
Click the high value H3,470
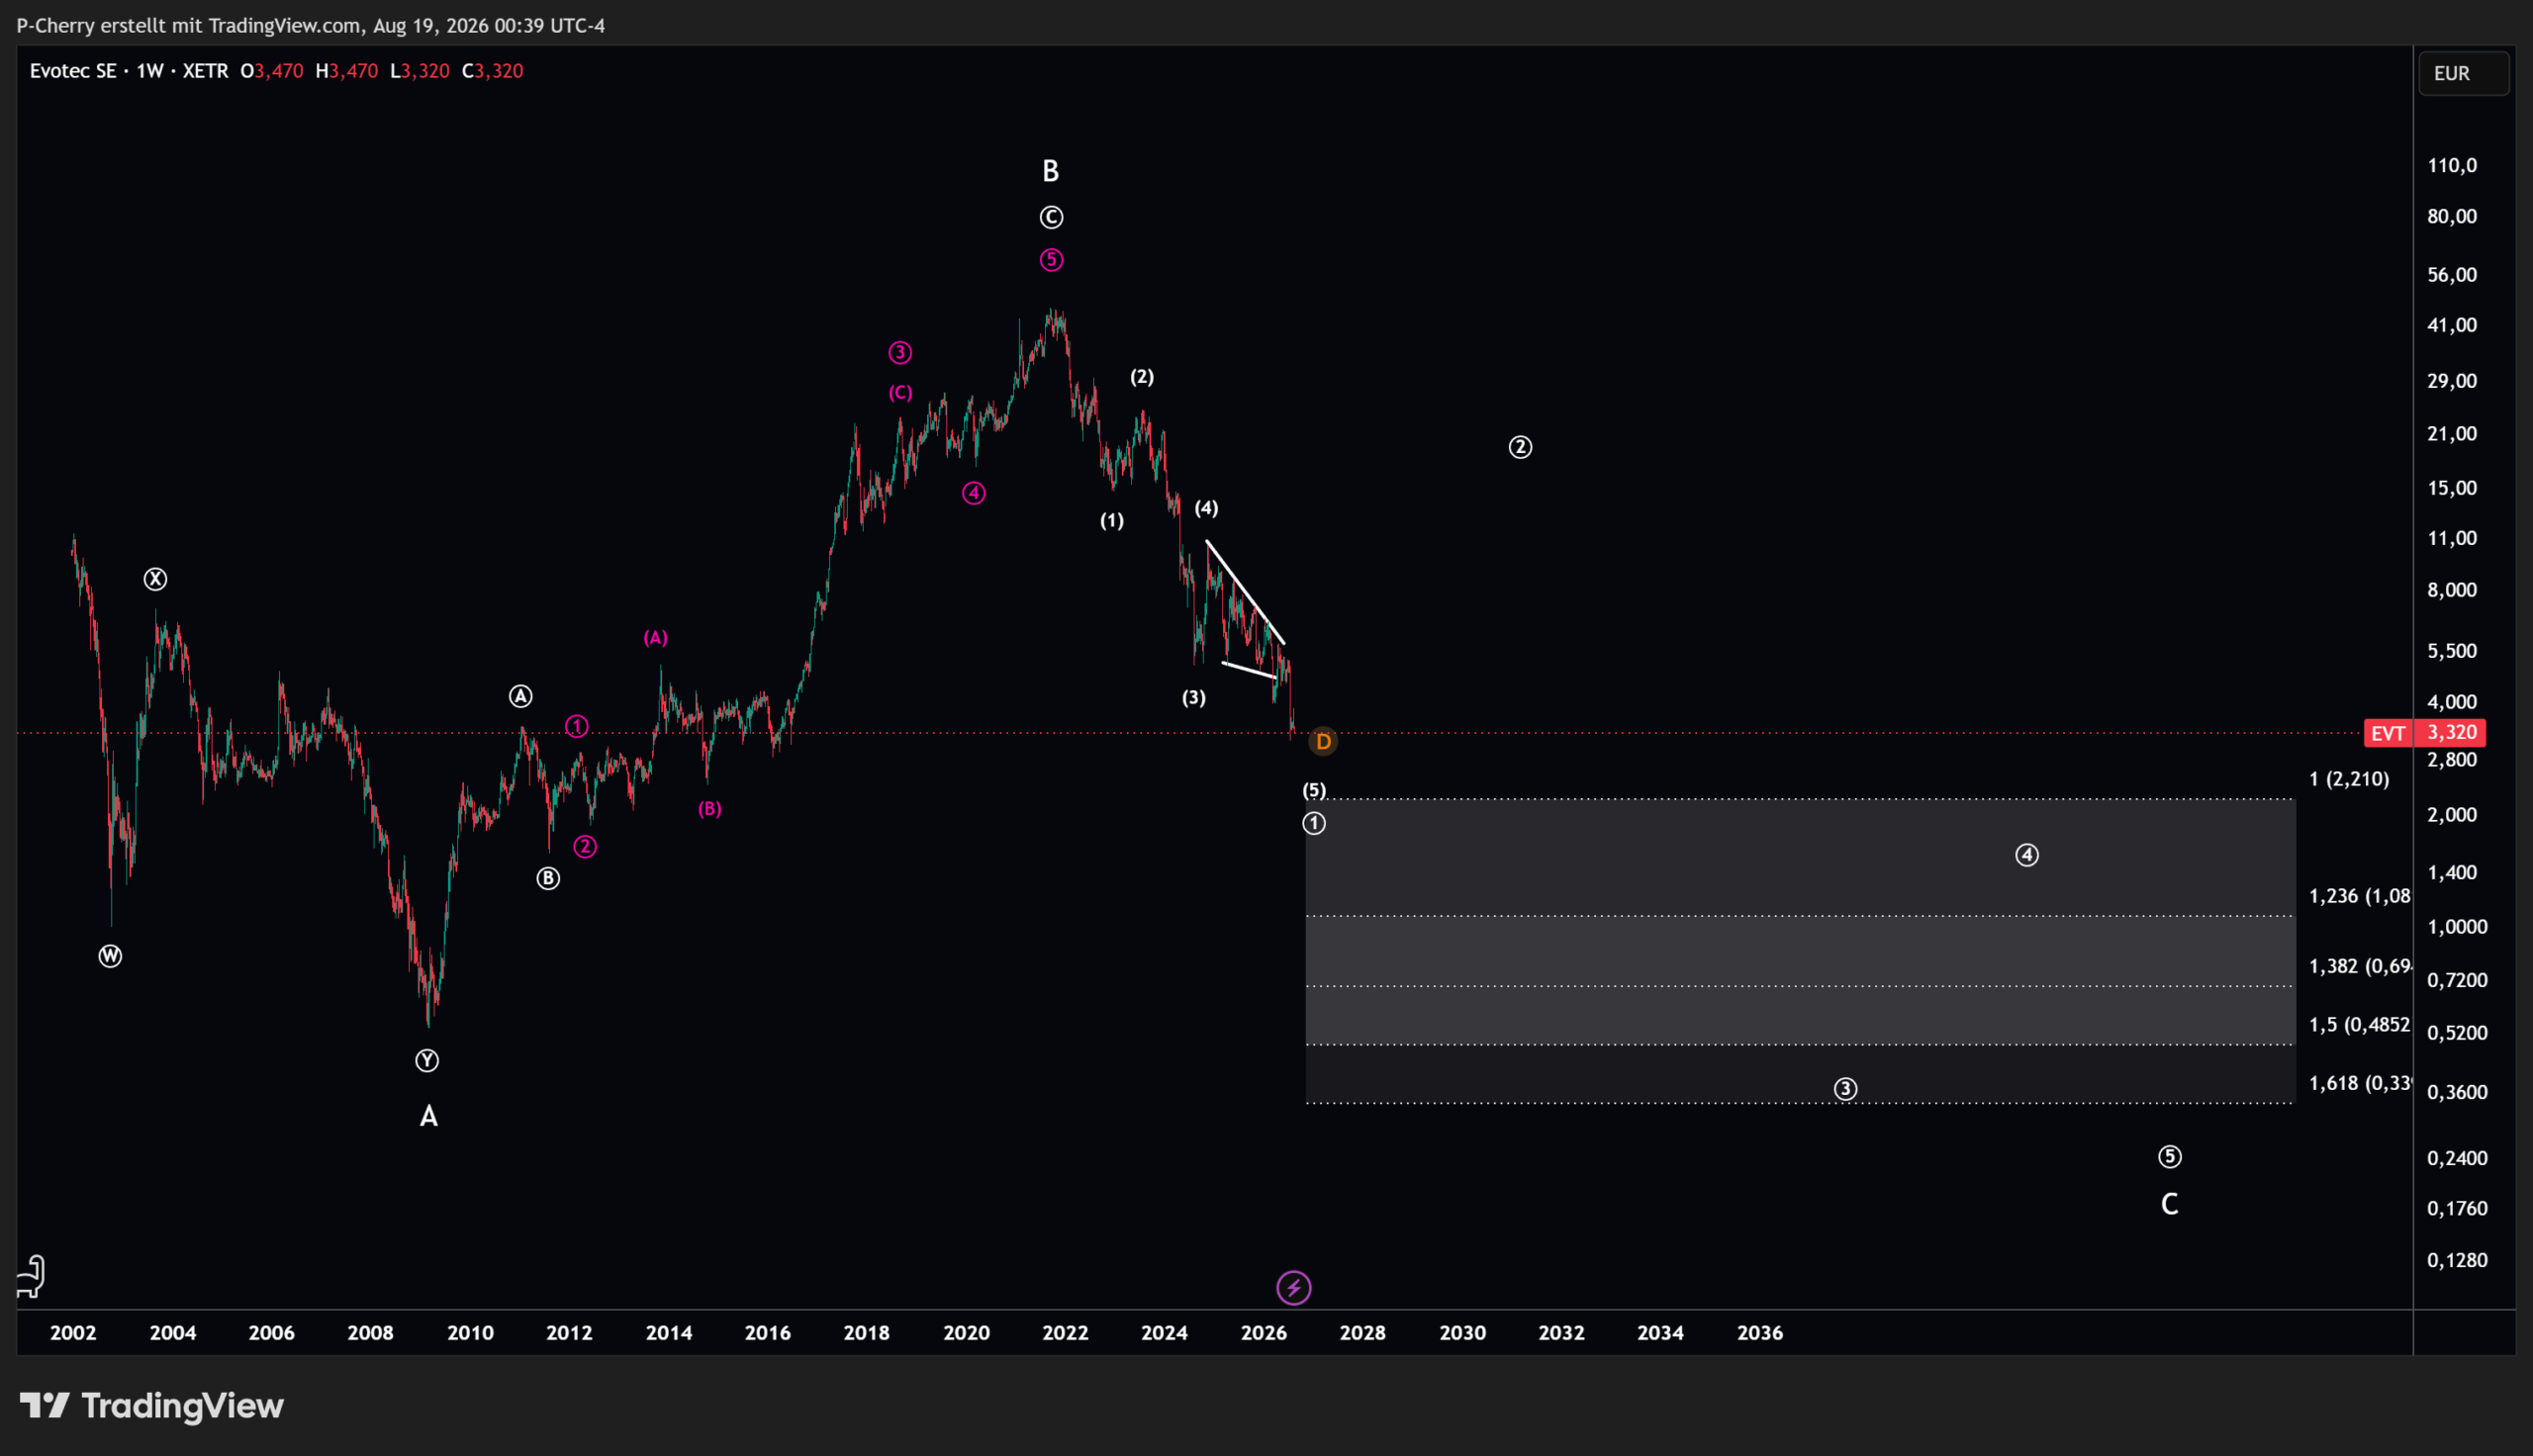[x=346, y=71]
